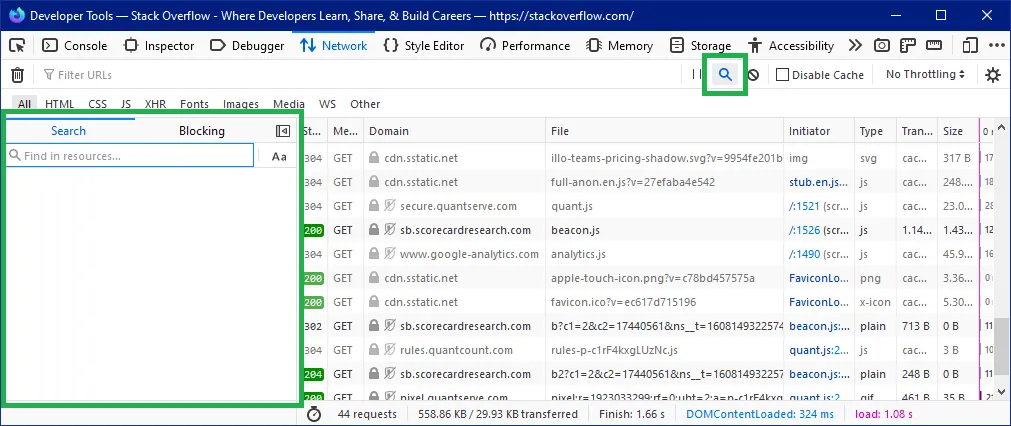Select the quant.js request row
The width and height of the screenshot is (1011, 426).
click(x=649, y=206)
